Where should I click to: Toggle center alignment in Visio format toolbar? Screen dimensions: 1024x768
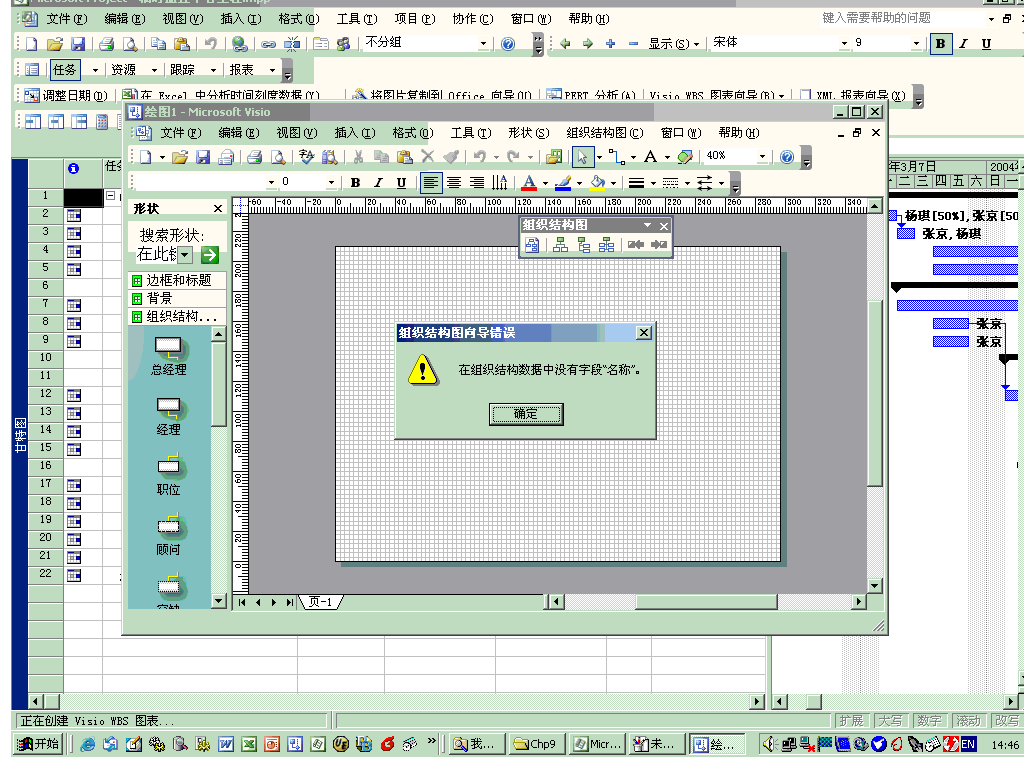pos(454,183)
